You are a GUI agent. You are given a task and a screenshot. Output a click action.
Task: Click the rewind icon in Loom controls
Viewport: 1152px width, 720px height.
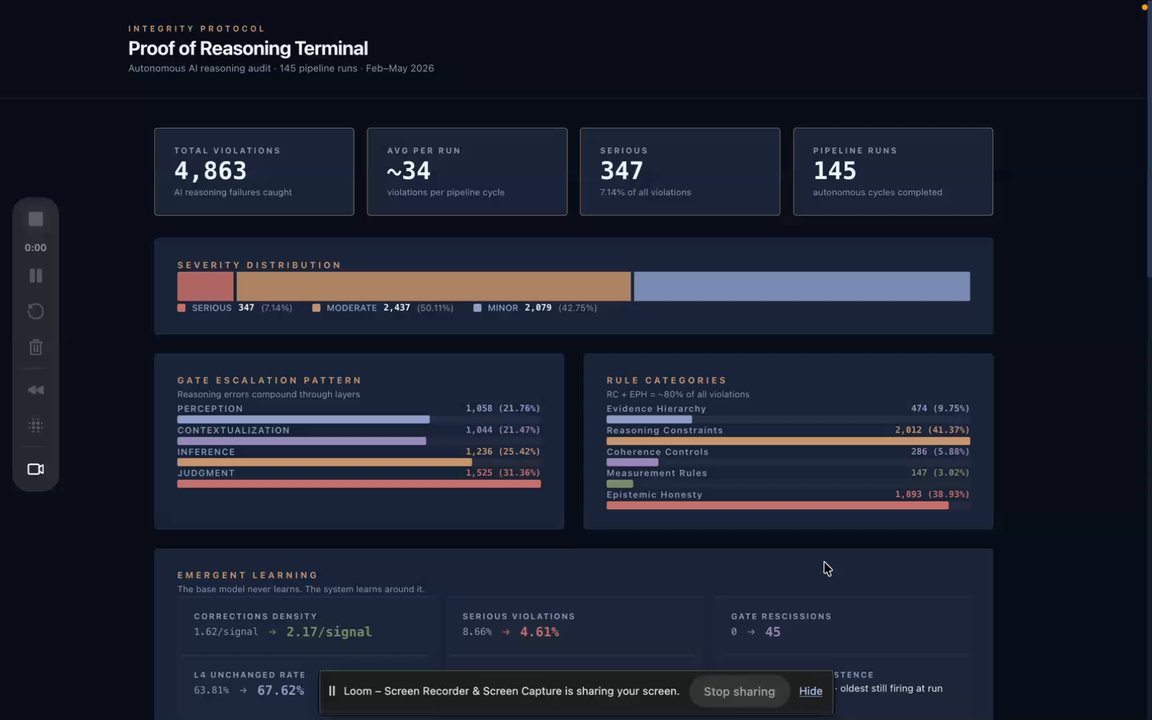tap(35, 390)
